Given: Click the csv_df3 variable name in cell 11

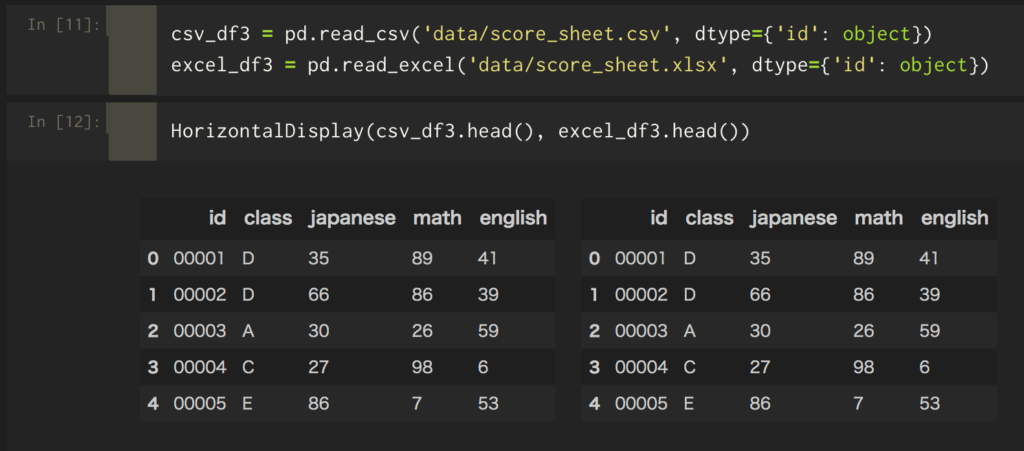Looking at the screenshot, I should (210, 34).
